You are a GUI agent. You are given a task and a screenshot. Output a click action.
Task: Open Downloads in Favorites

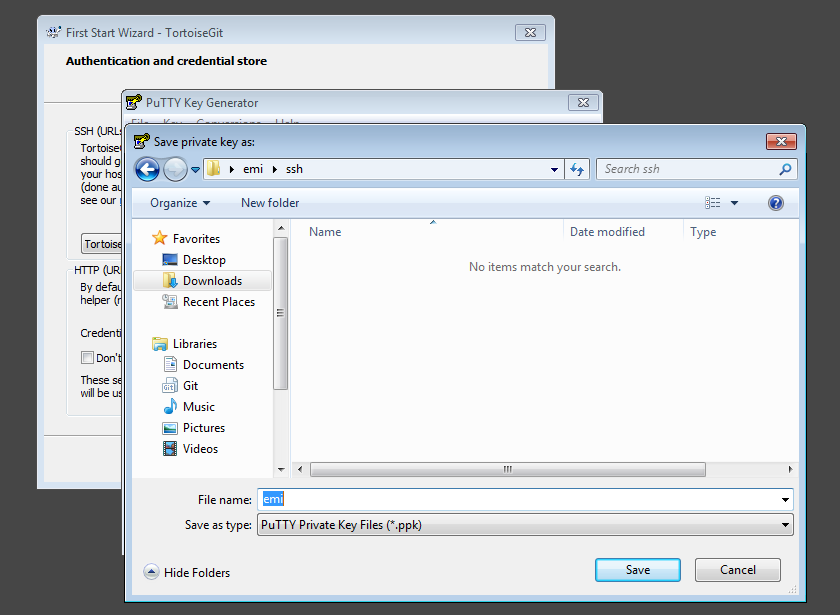coord(202,281)
